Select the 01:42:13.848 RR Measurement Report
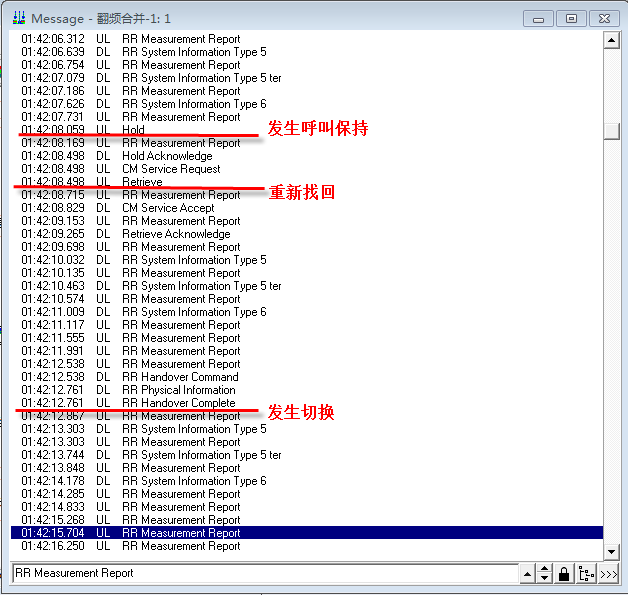628x595 pixels. coord(307,468)
